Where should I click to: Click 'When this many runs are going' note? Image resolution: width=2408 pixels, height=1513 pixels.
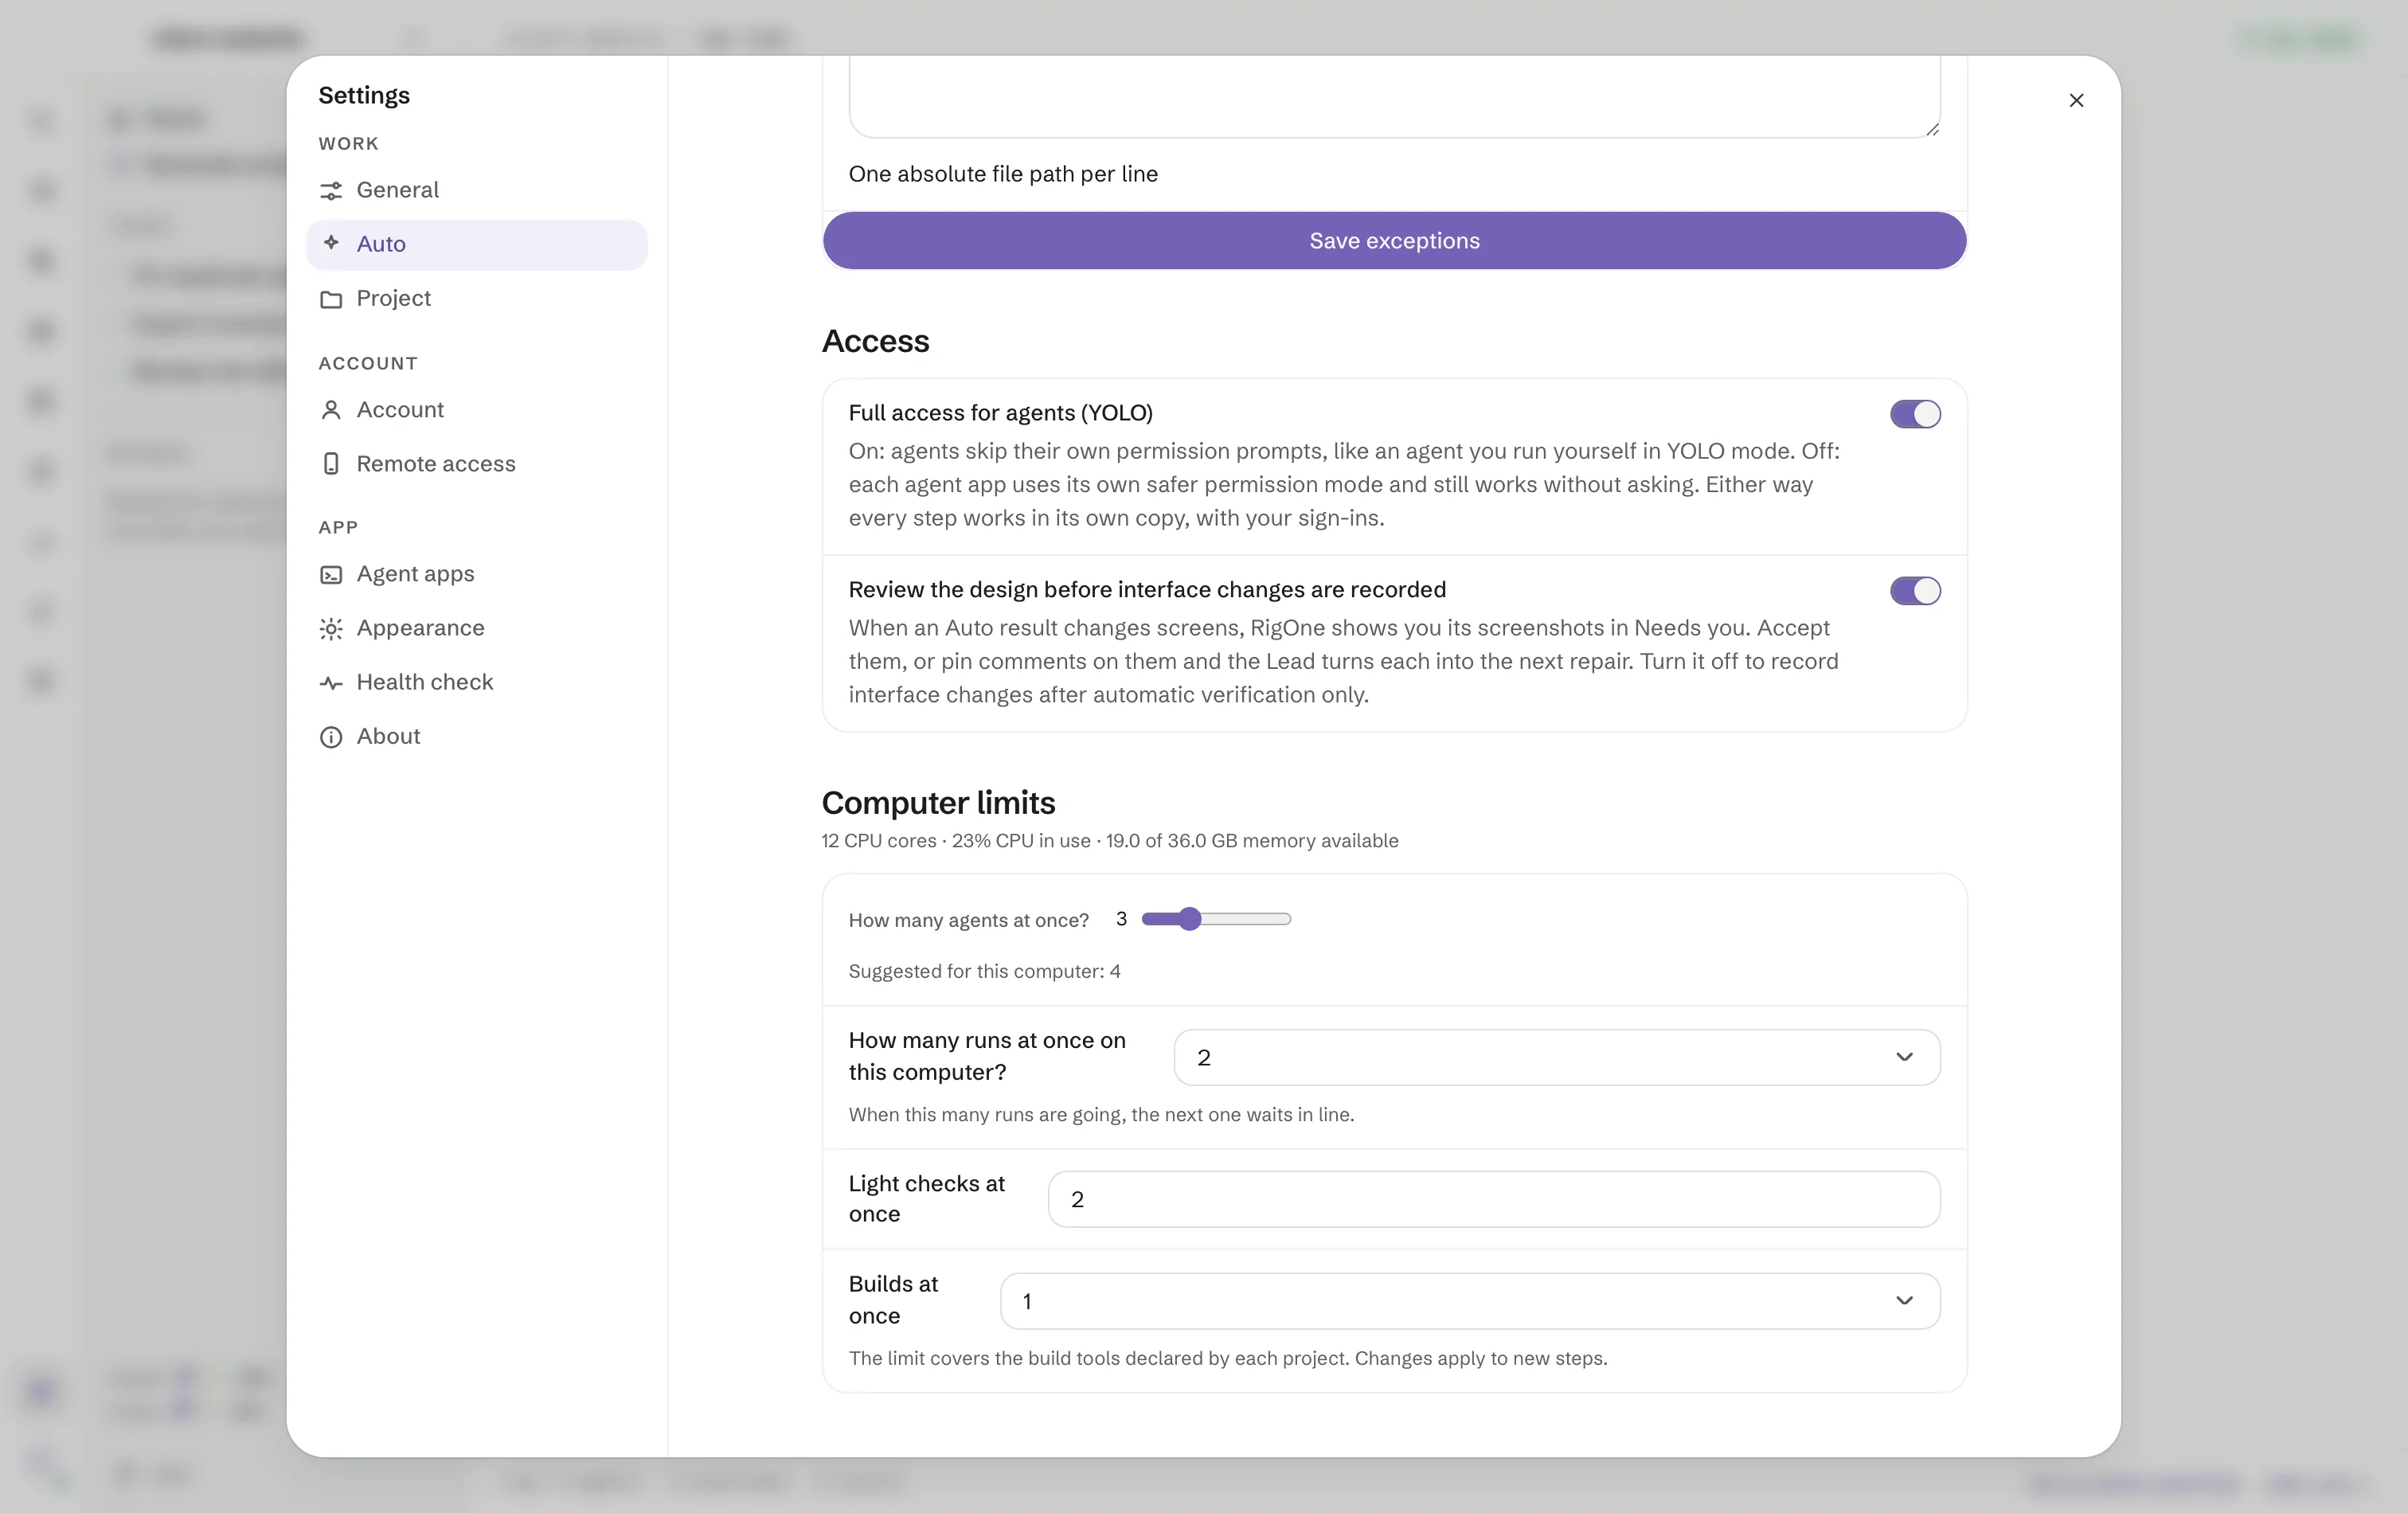[x=1101, y=1115]
